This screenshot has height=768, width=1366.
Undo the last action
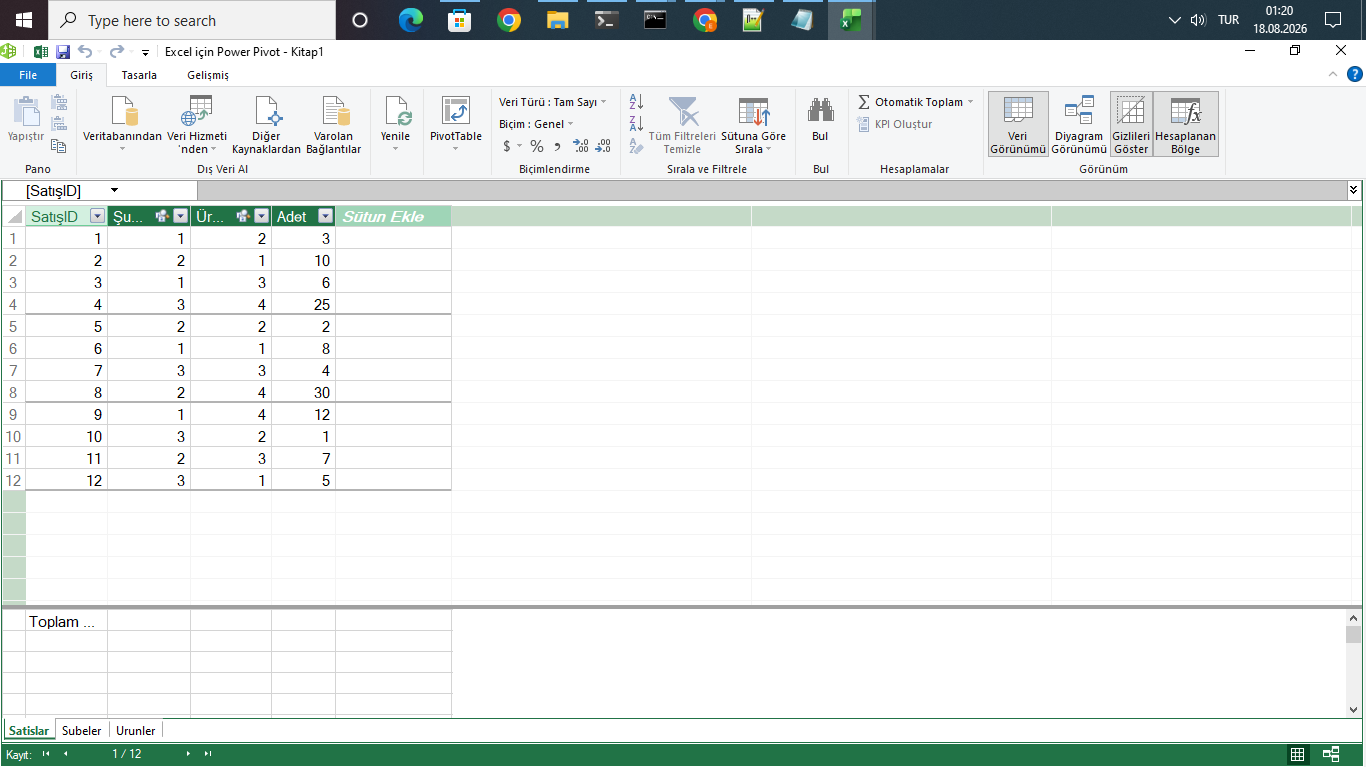coord(85,52)
